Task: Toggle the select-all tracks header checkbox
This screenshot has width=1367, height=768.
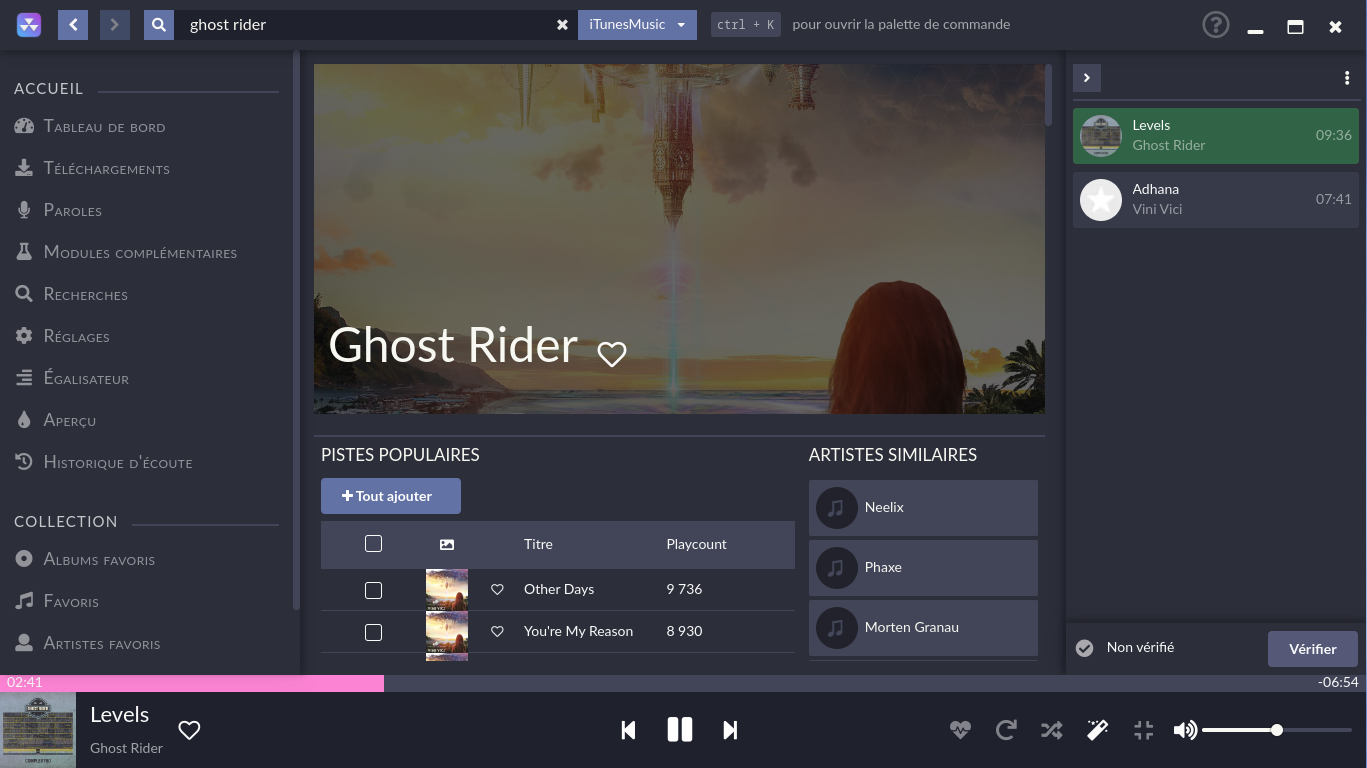Action: pos(373,544)
